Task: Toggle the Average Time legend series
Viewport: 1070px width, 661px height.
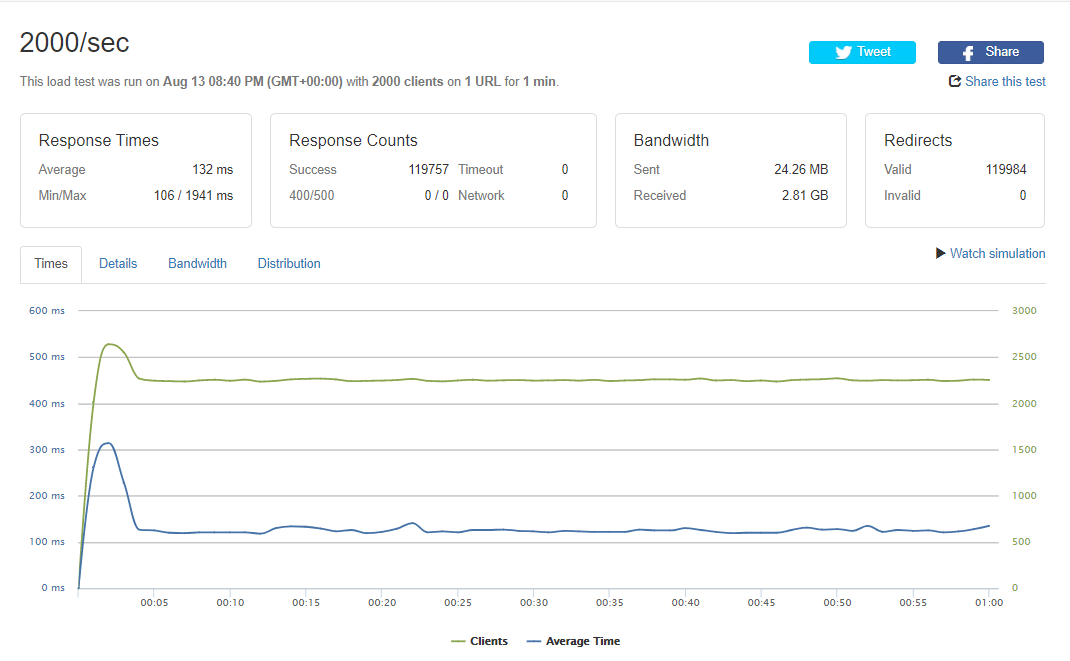Action: point(582,641)
